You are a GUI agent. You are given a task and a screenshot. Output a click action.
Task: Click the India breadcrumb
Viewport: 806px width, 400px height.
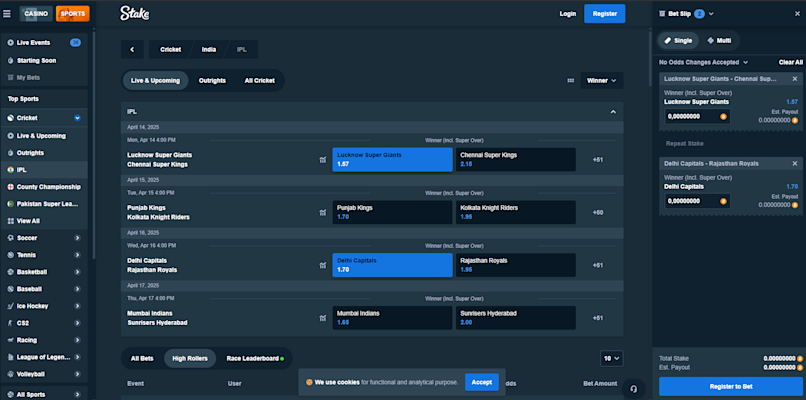point(209,49)
